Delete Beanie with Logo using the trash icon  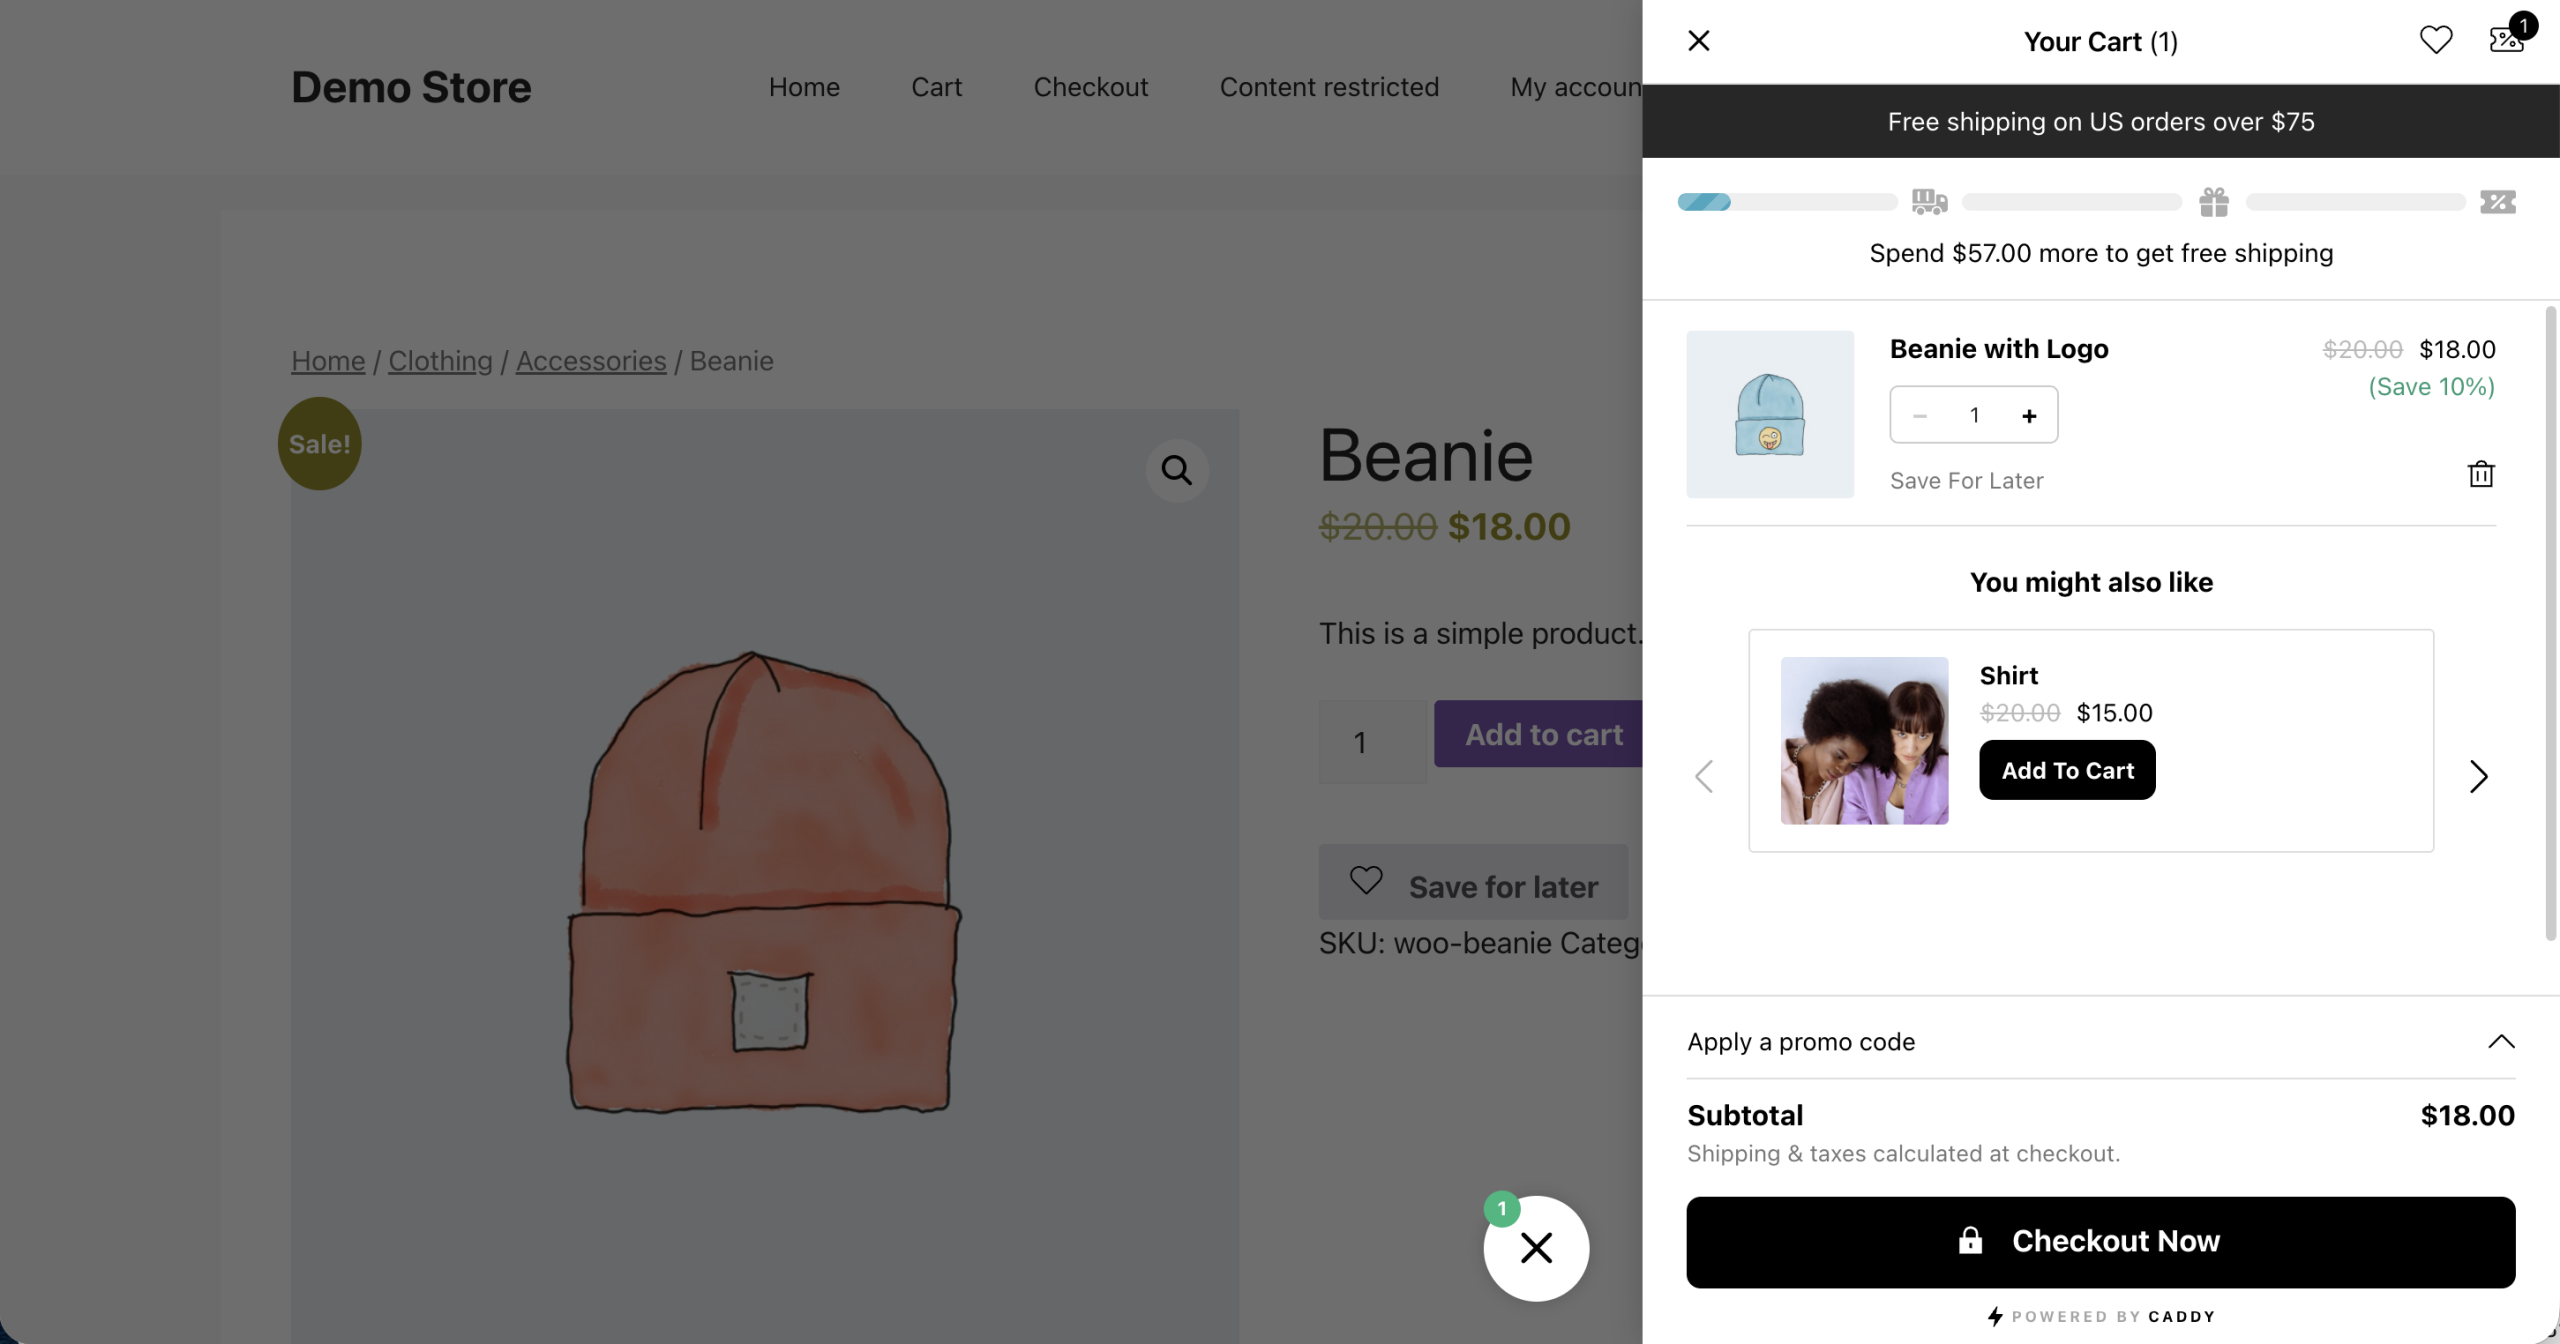[x=2481, y=474]
